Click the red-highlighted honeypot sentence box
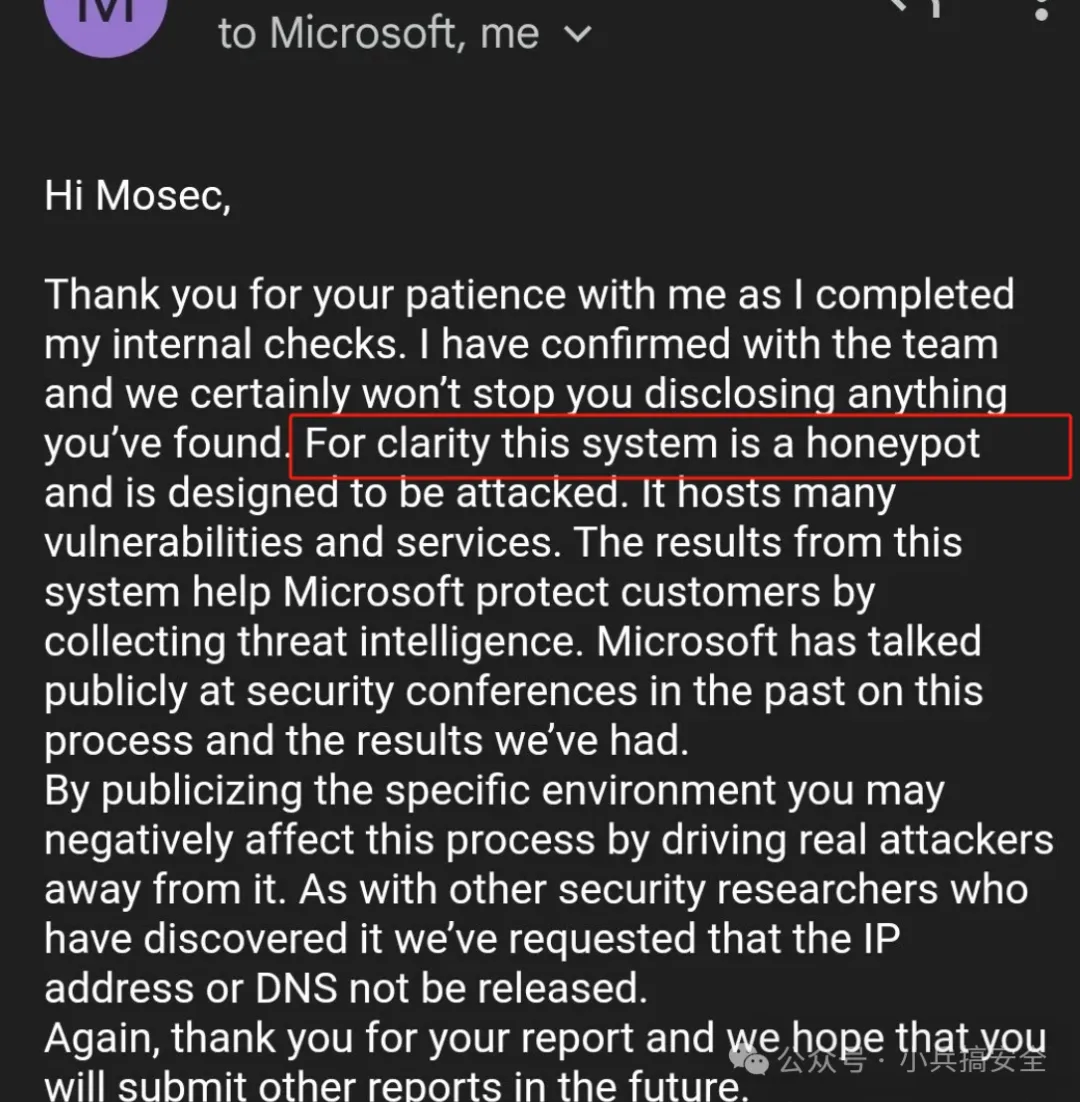This screenshot has height=1102, width=1080. click(681, 445)
